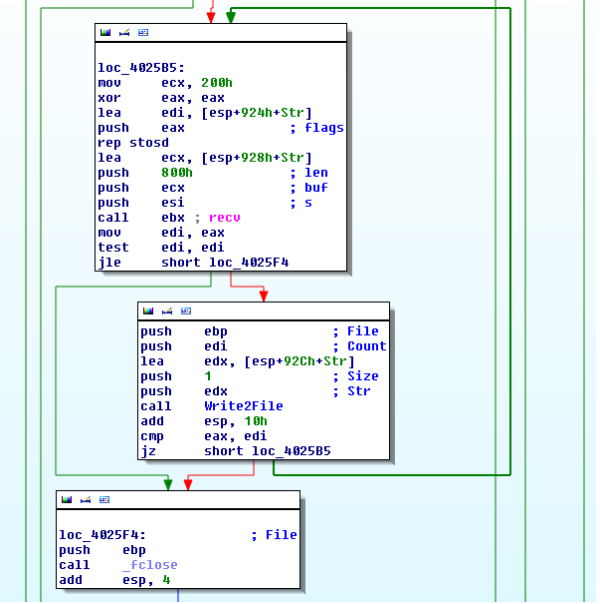Click pencil edit icon on Write2File block
This screenshot has width=600, height=604.
167,311
